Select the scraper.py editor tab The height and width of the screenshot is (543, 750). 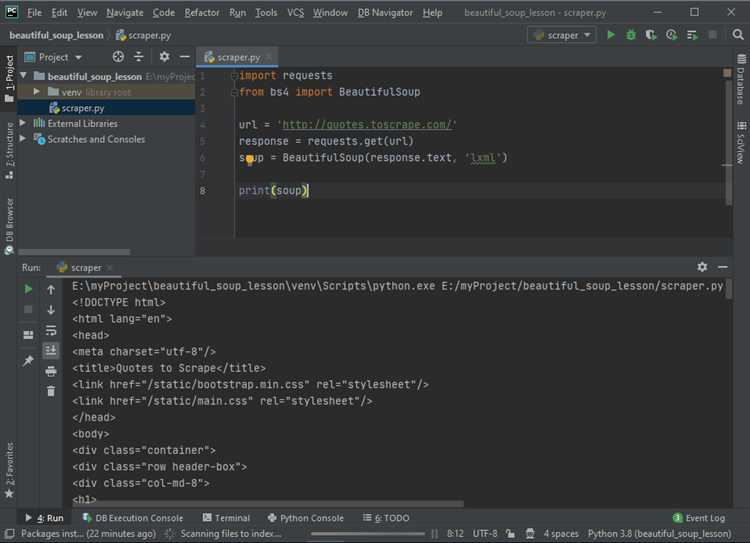[238, 57]
